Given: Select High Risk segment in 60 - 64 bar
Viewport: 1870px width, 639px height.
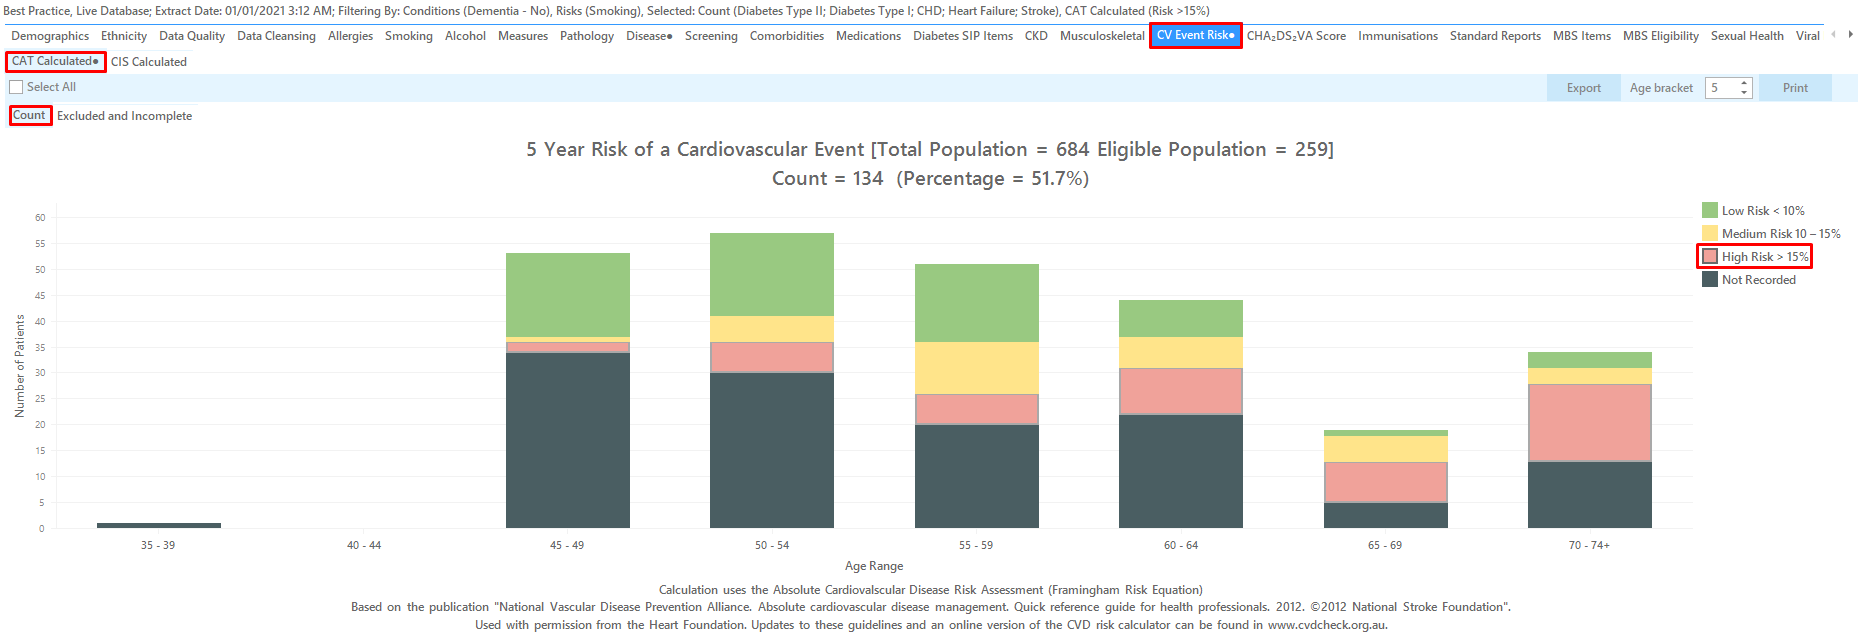Looking at the screenshot, I should (x=1180, y=391).
